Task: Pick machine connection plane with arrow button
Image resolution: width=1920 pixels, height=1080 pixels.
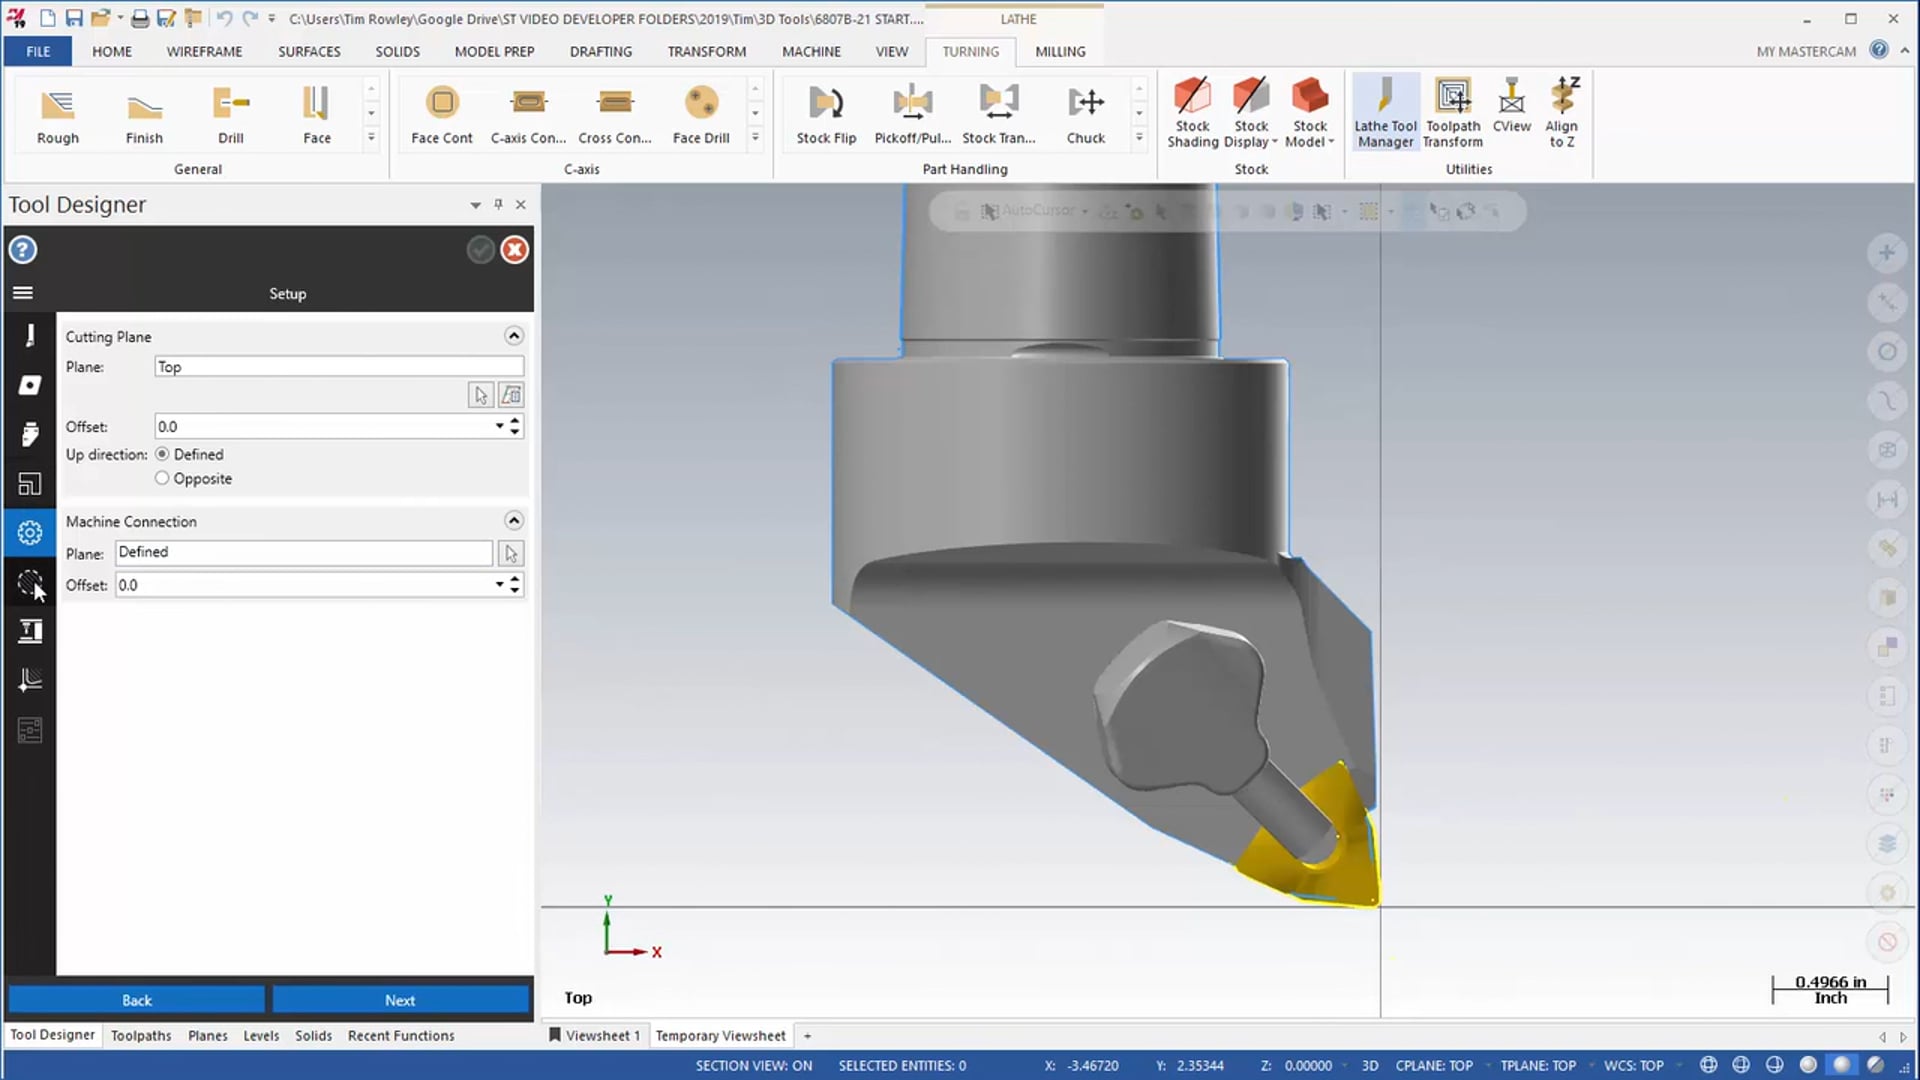Action: pyautogui.click(x=511, y=553)
